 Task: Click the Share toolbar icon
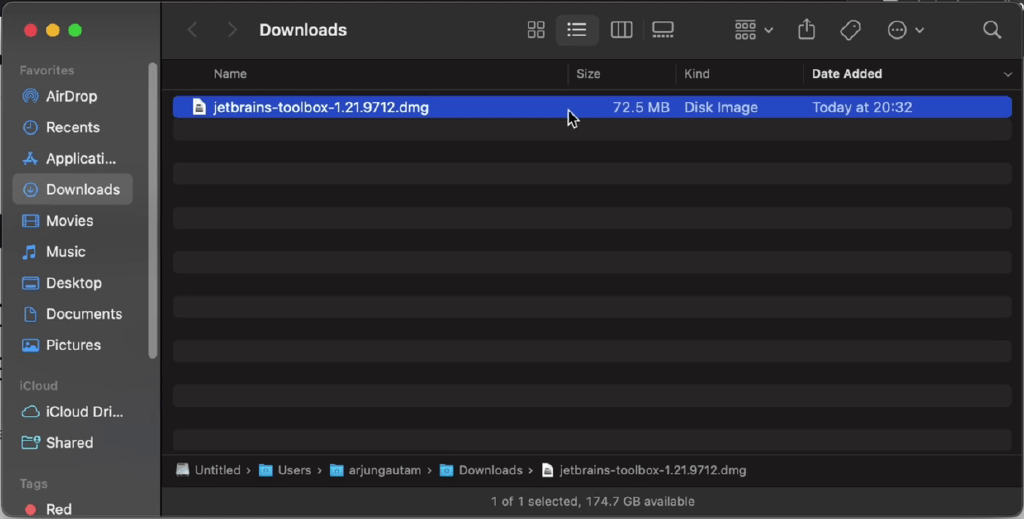click(x=807, y=30)
